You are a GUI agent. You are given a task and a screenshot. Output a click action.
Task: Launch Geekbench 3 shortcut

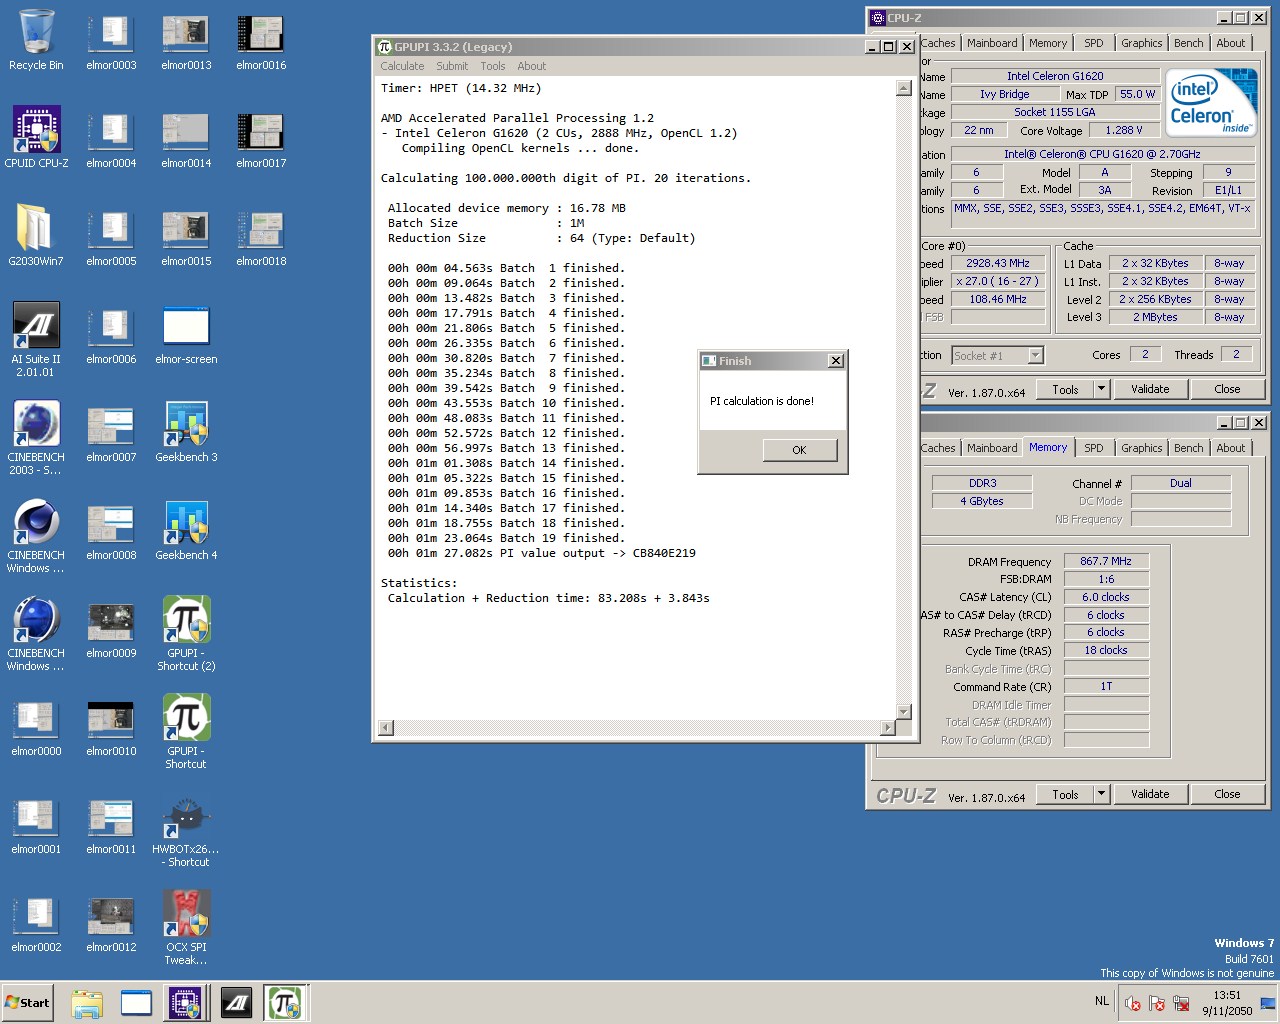point(186,431)
